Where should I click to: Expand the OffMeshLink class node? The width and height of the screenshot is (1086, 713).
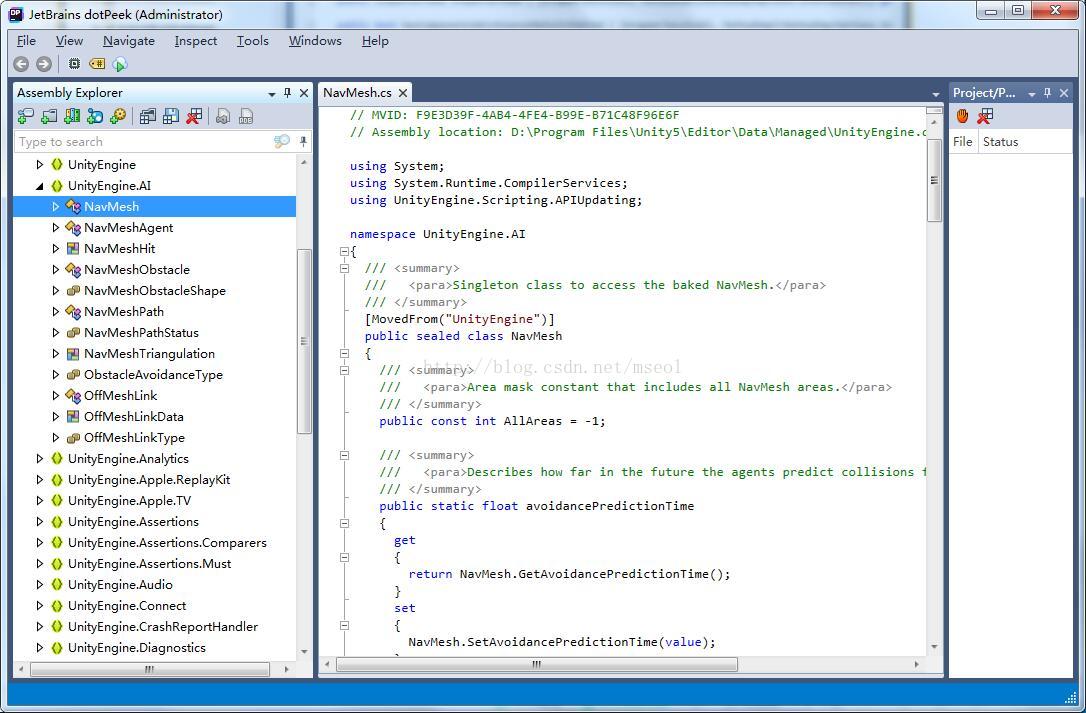click(x=55, y=396)
